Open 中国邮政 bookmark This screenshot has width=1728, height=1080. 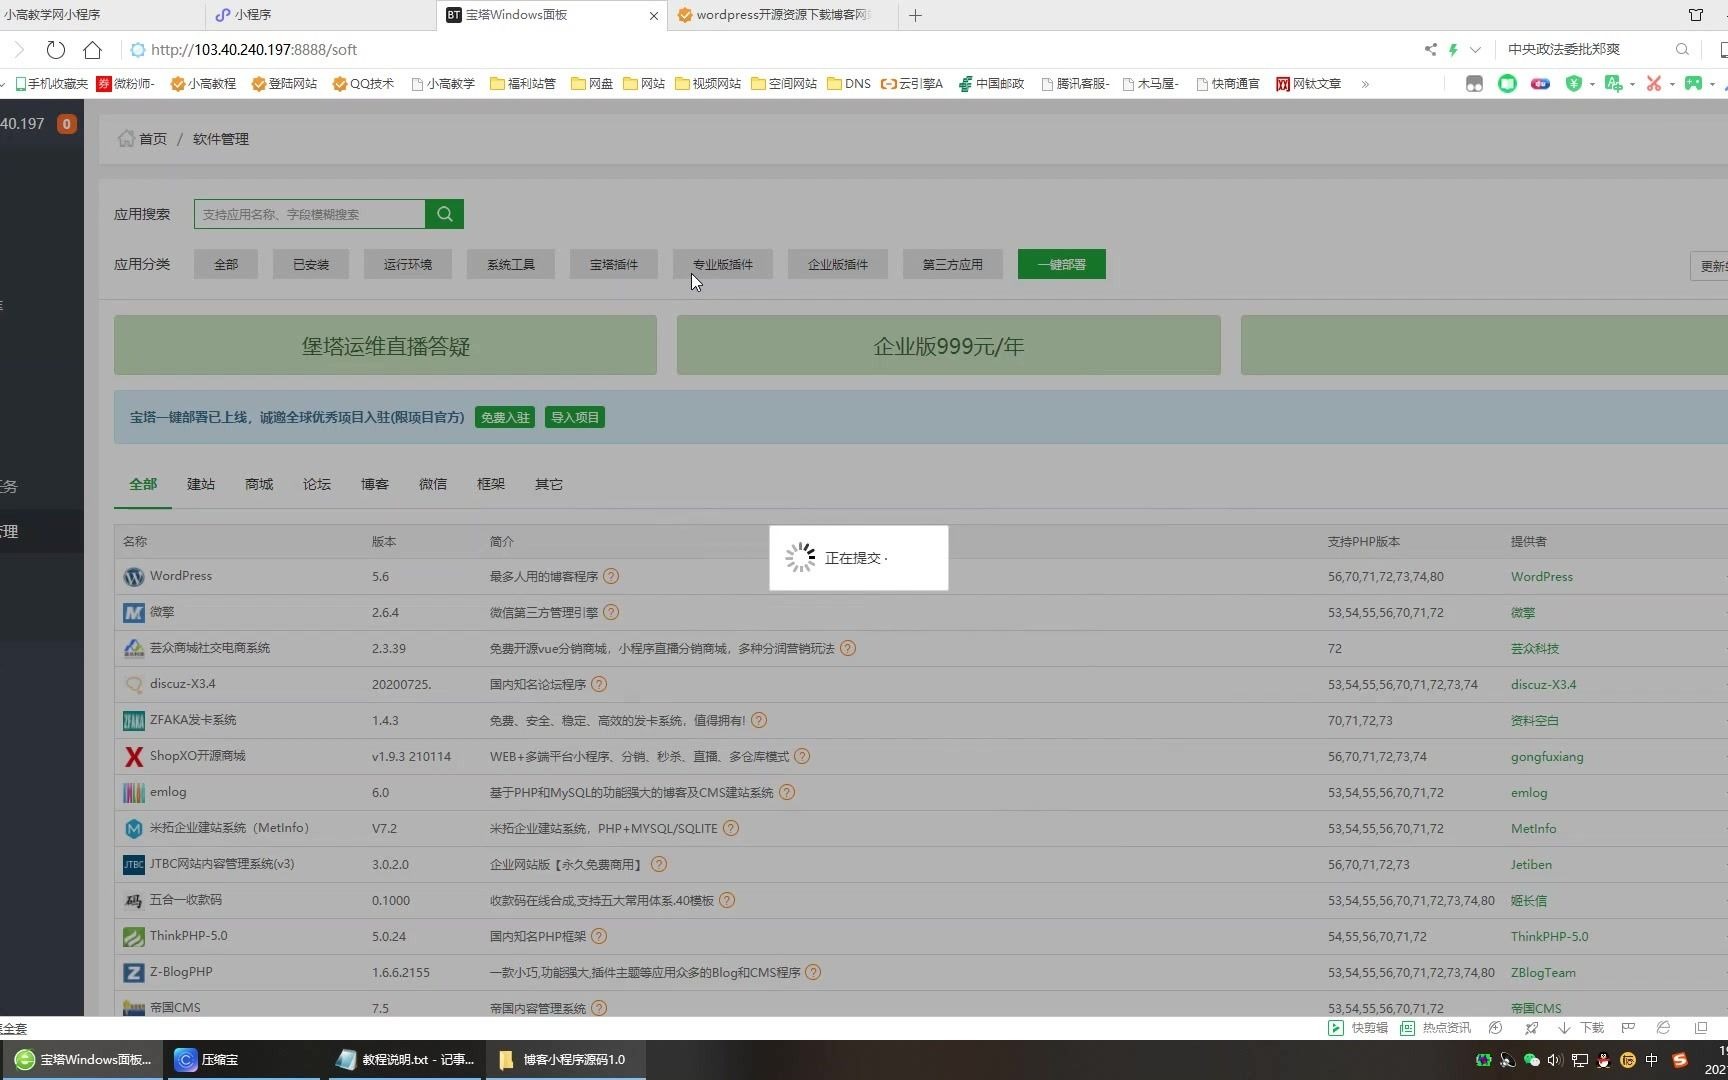[991, 84]
